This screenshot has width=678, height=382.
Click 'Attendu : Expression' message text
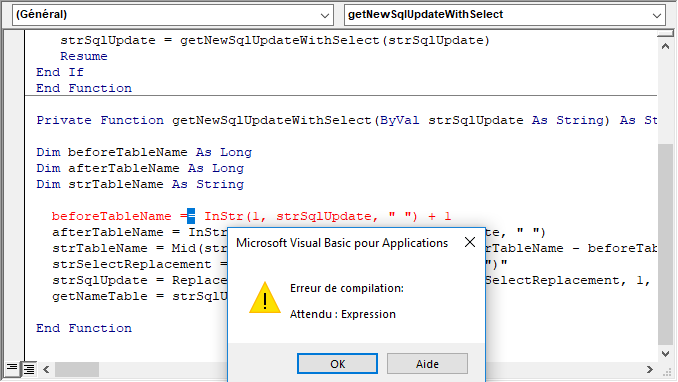(x=342, y=314)
